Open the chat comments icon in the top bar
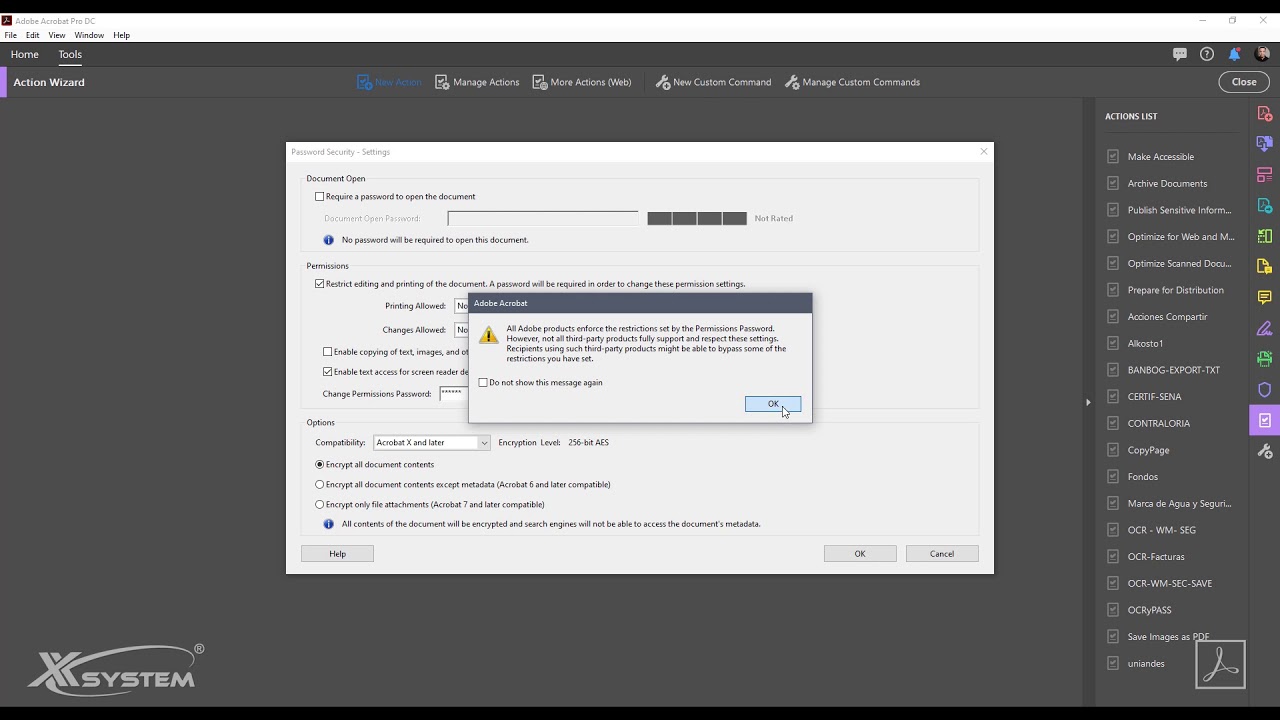 [1180, 54]
